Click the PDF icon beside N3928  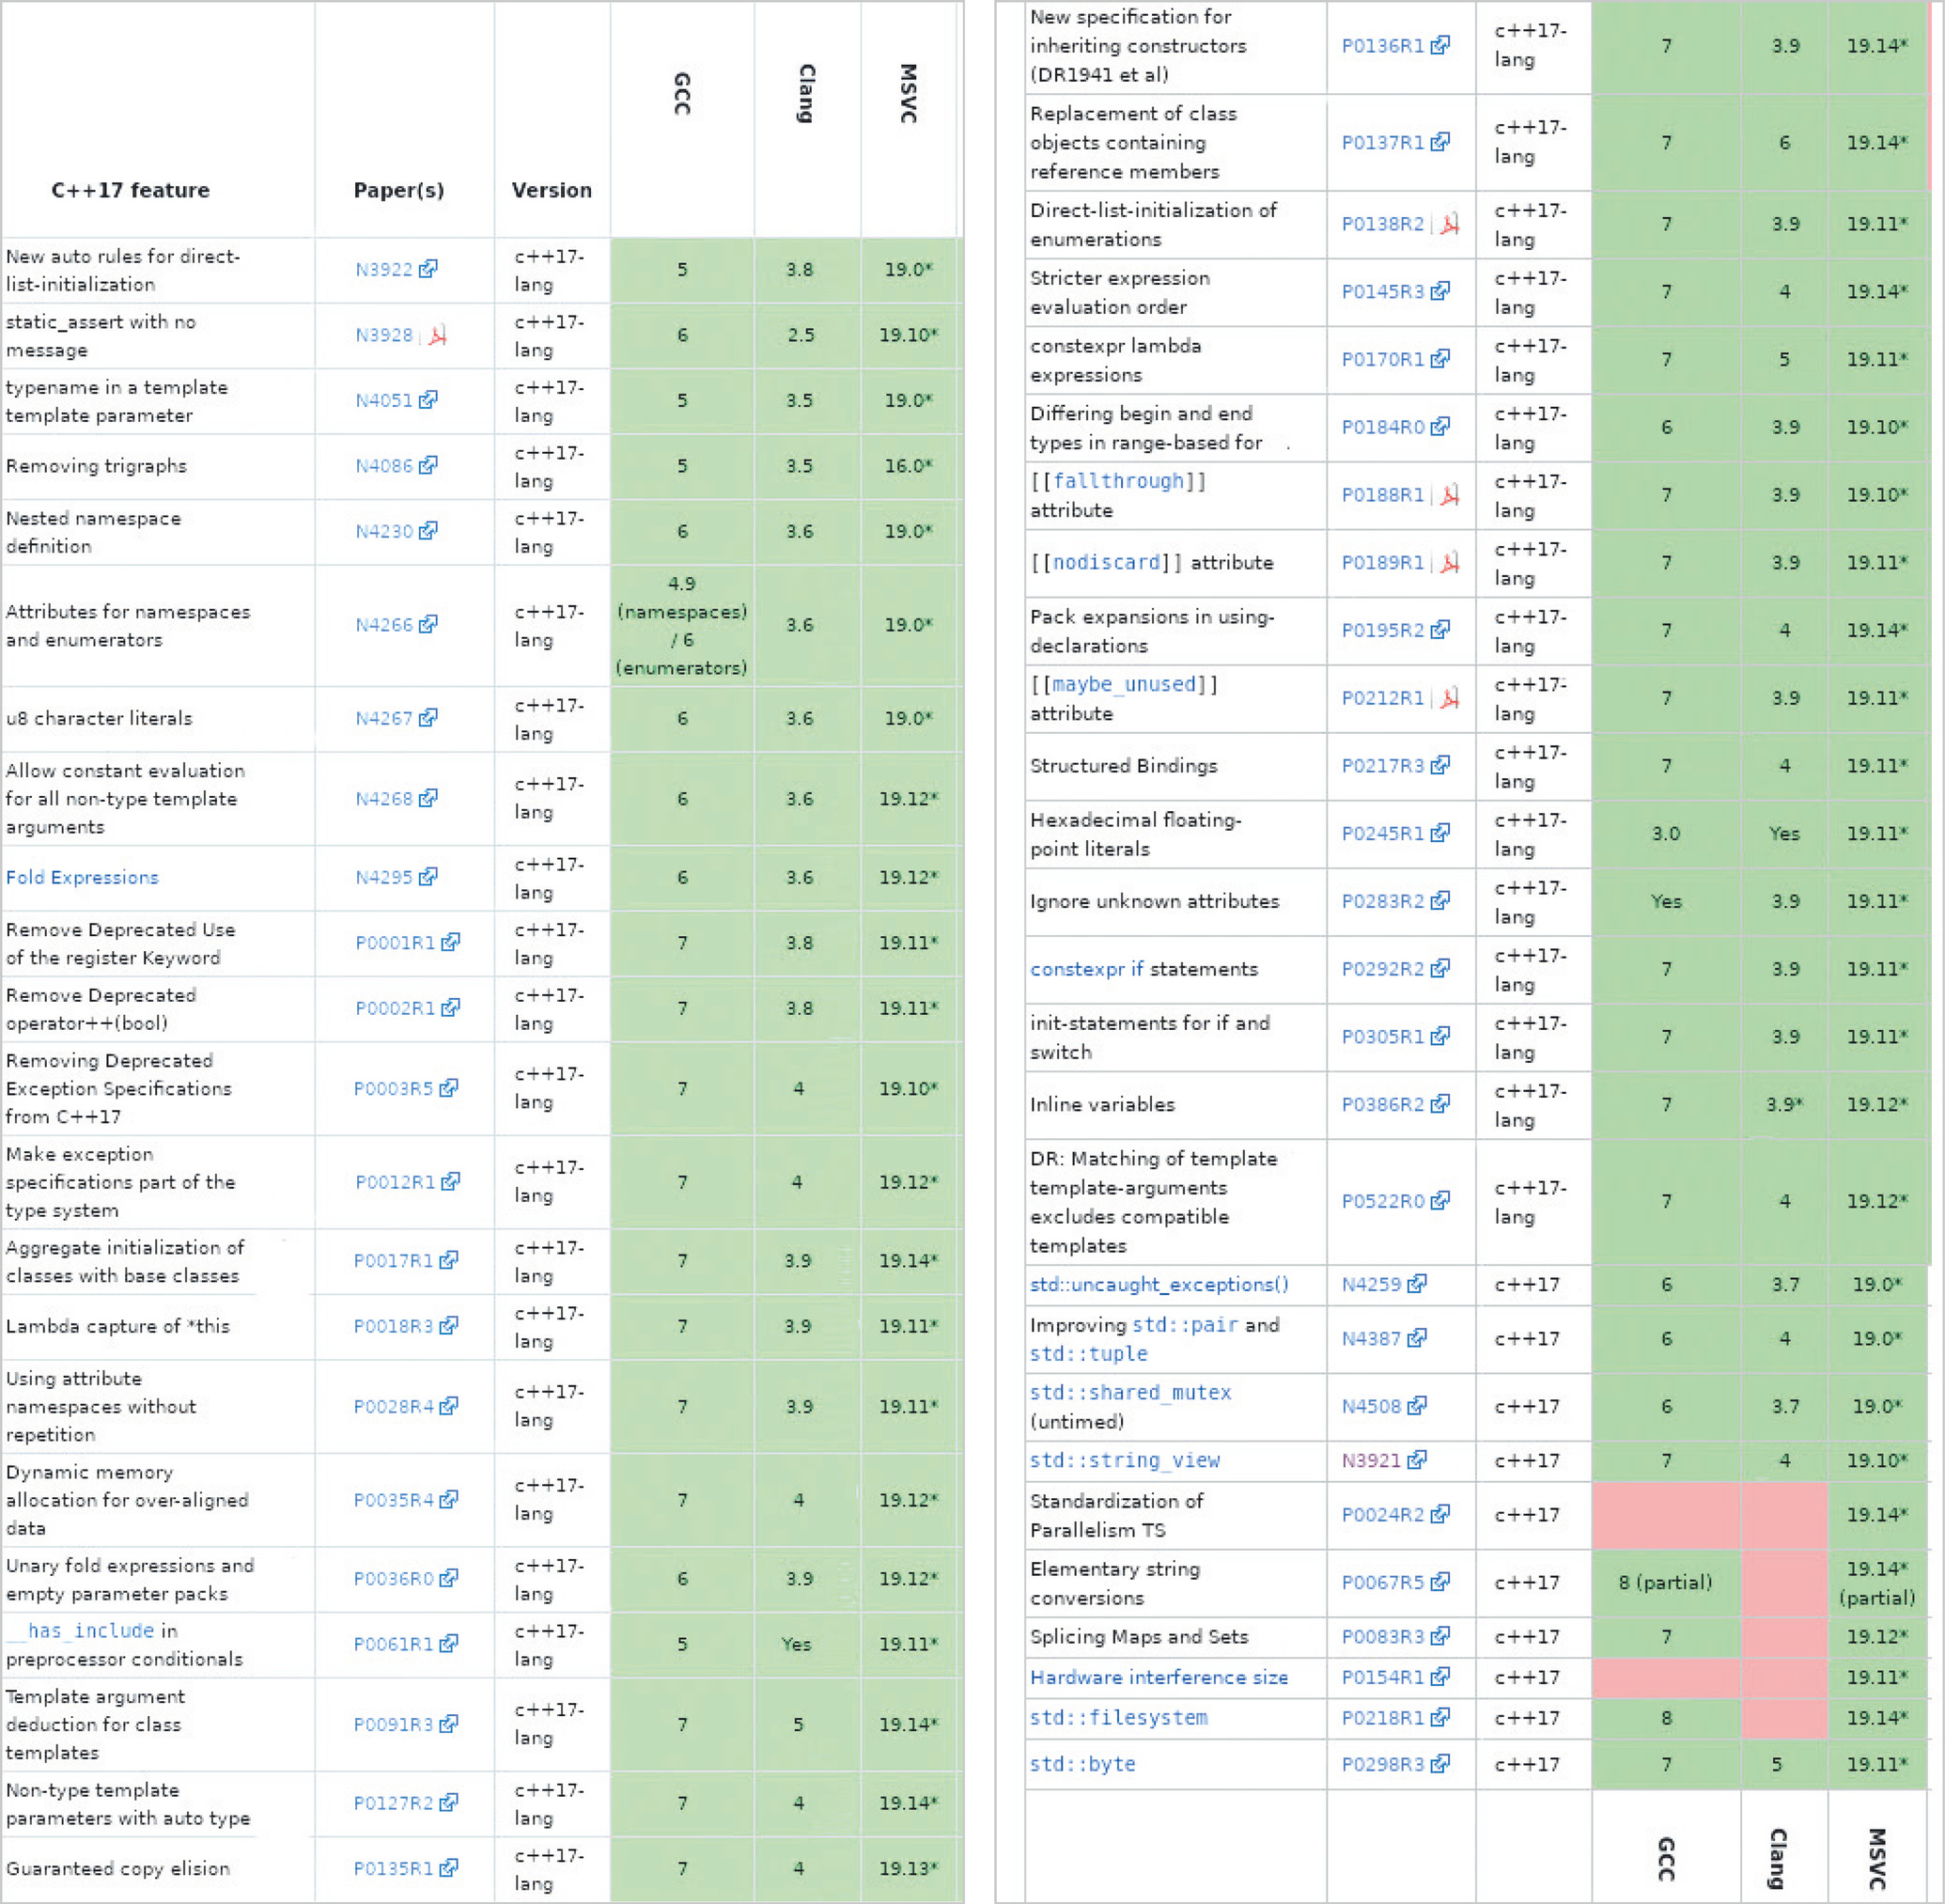click(437, 335)
